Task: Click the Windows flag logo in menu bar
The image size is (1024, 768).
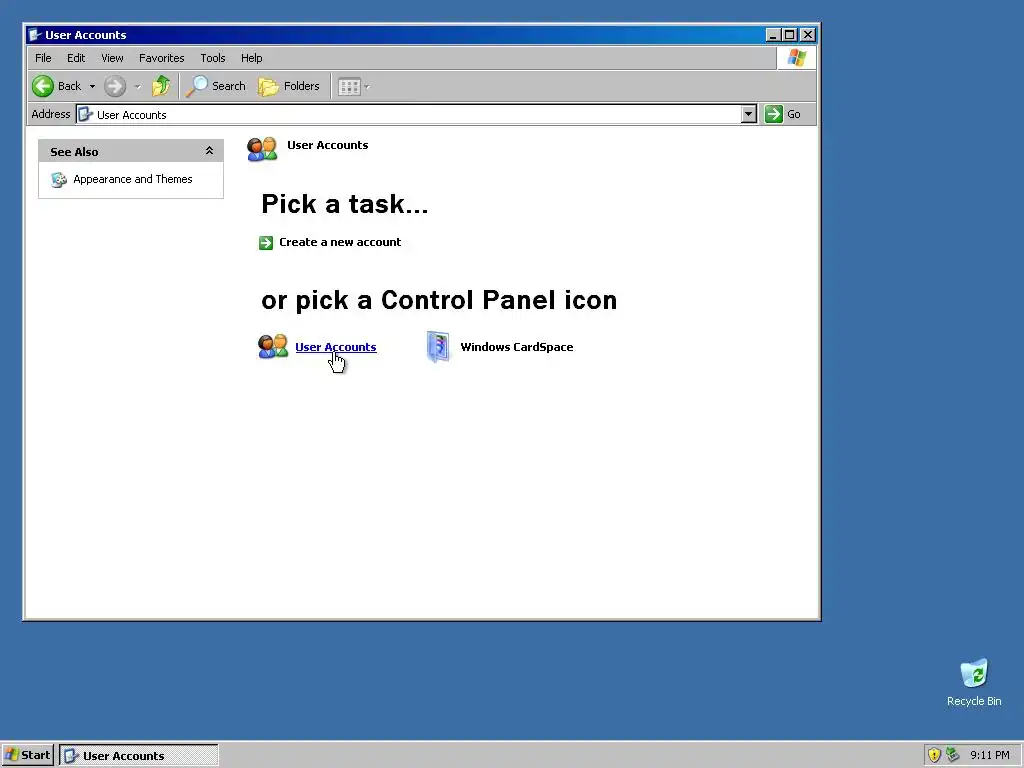Action: click(796, 58)
